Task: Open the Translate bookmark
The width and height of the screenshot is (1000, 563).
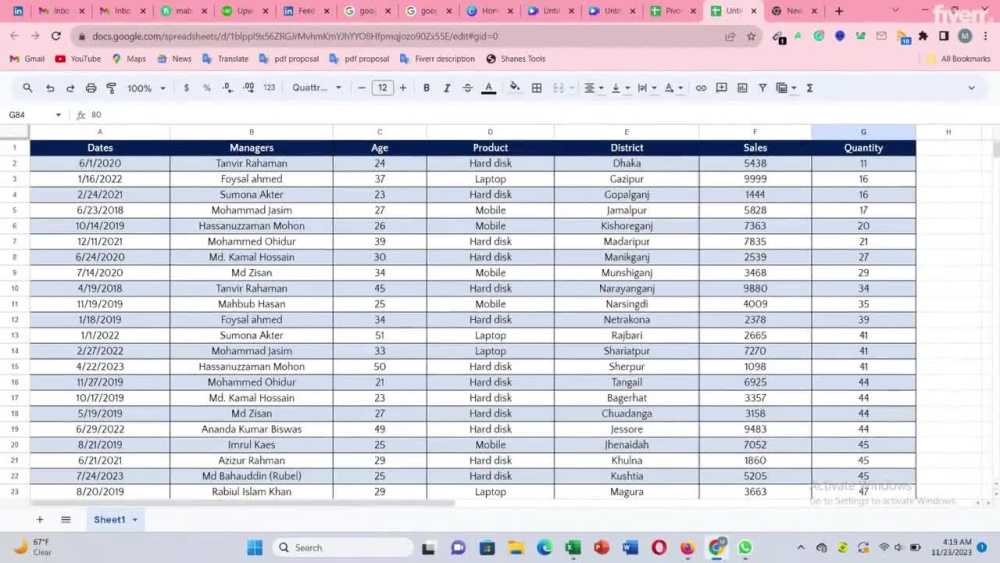Action: point(225,59)
